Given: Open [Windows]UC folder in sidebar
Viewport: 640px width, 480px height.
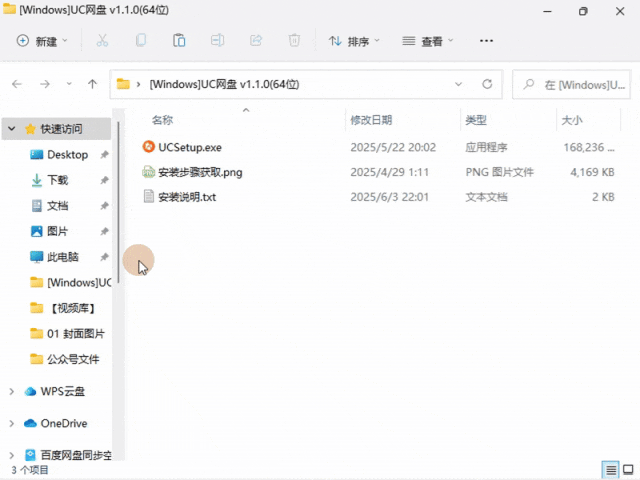Looking at the screenshot, I should point(79,282).
